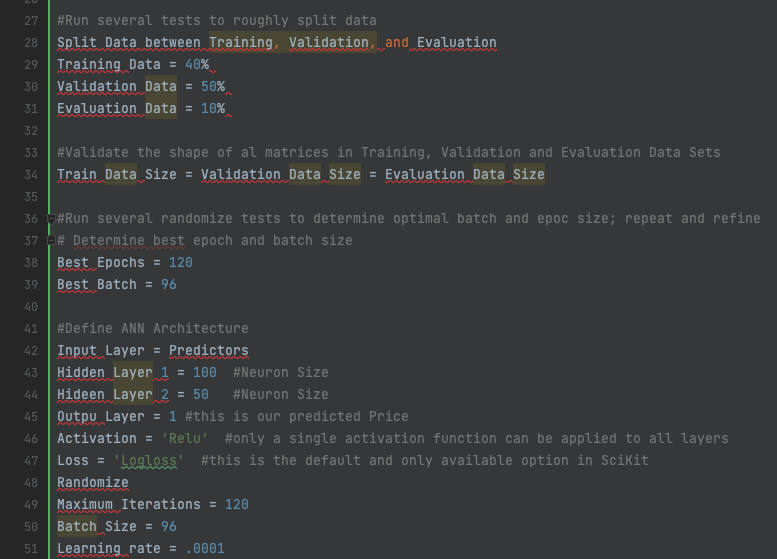Click line number 42 in the gutter

click(x=29, y=350)
